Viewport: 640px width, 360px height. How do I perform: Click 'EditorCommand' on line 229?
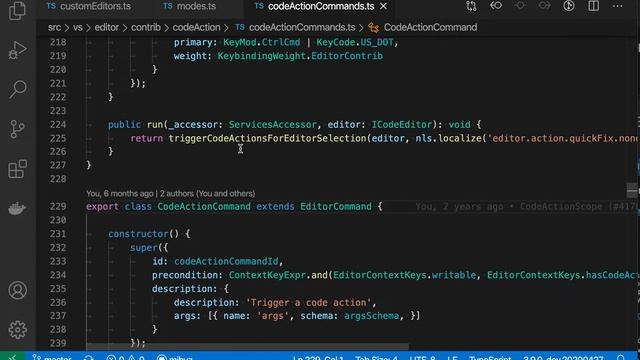(336, 207)
